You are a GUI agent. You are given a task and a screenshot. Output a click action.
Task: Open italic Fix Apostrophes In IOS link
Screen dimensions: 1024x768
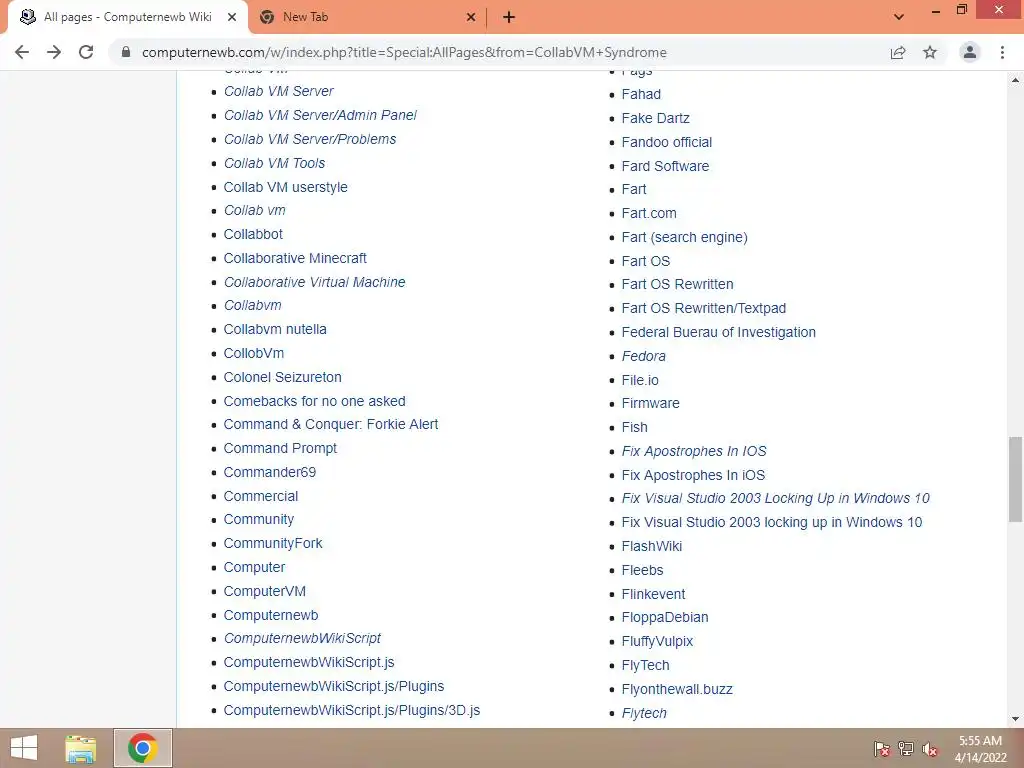point(694,451)
